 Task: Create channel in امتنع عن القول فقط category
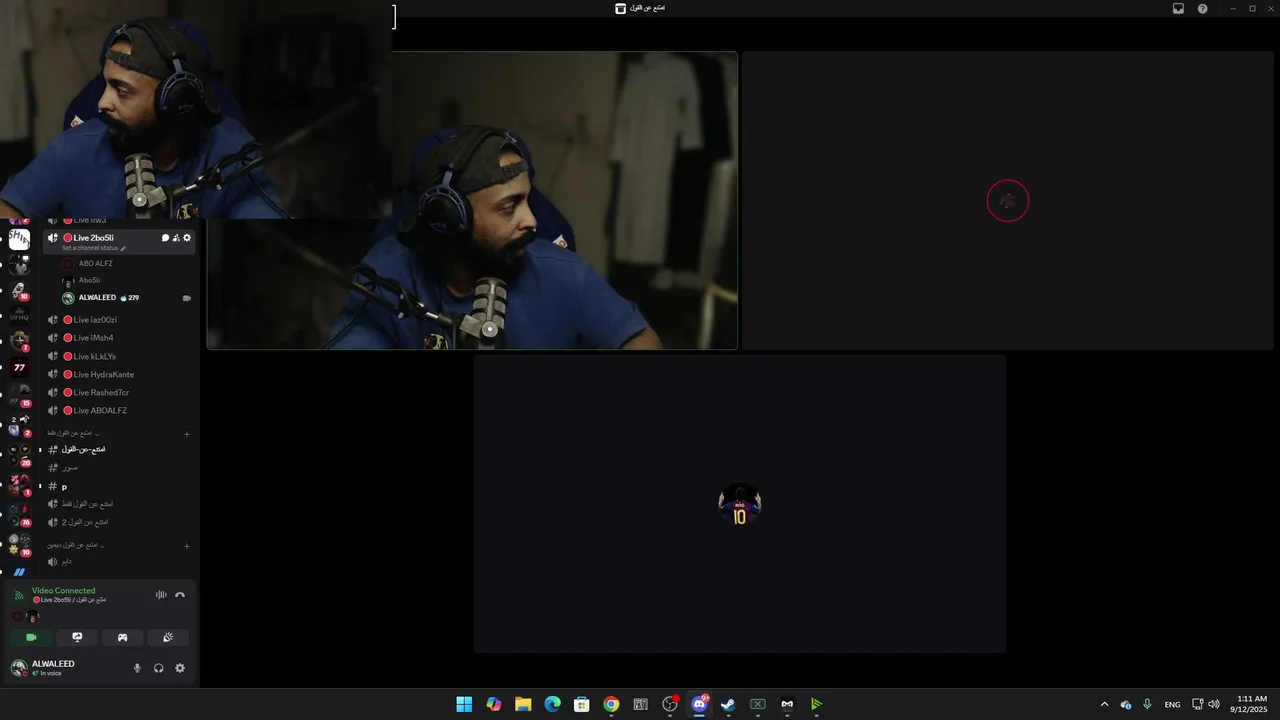click(187, 434)
